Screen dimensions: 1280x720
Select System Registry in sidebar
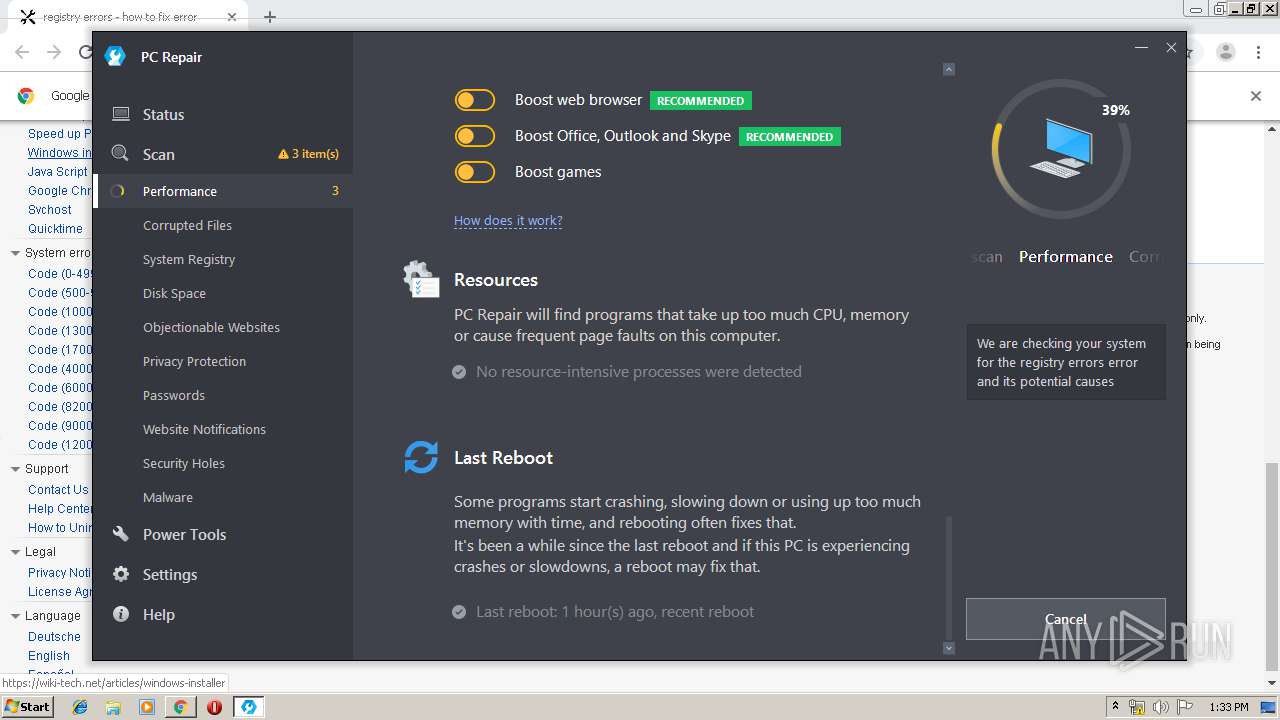(x=189, y=259)
